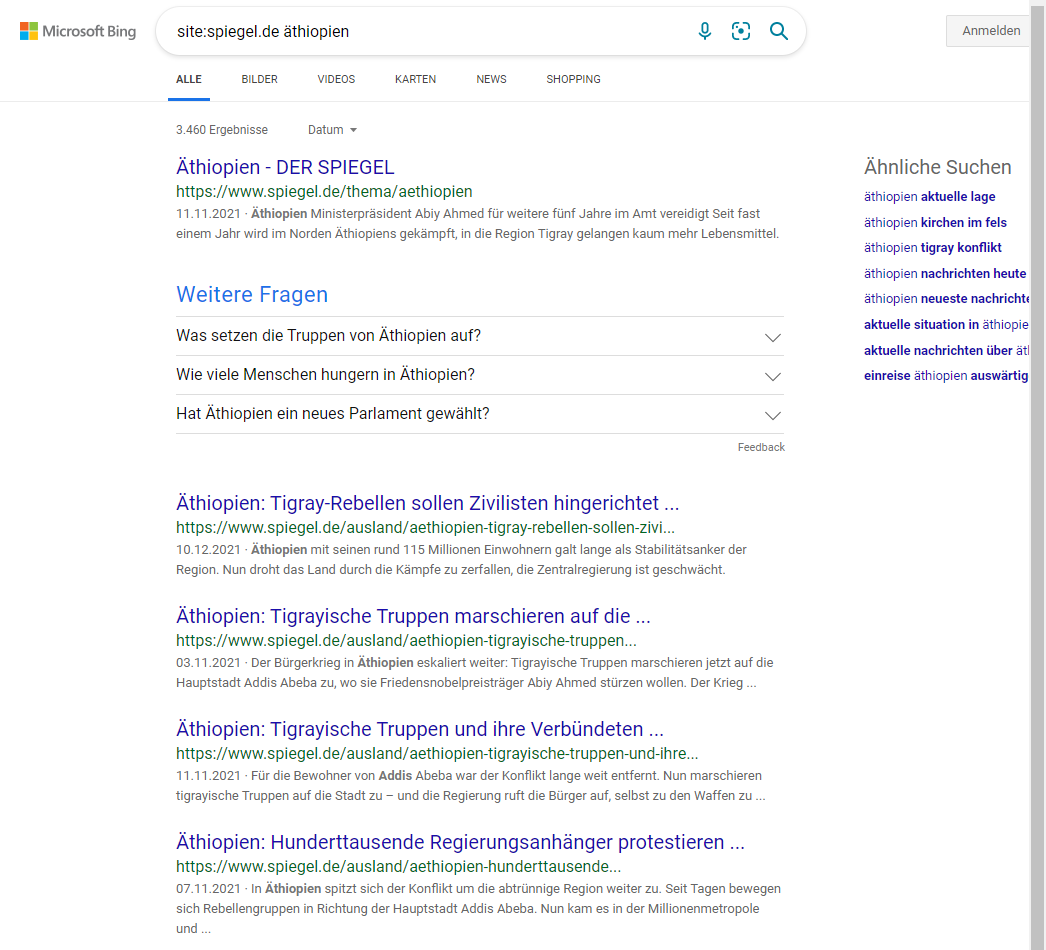The width and height of the screenshot is (1046, 950).
Task: Open related search 'äthiopien aktuelle lage'
Action: pyautogui.click(x=929, y=197)
